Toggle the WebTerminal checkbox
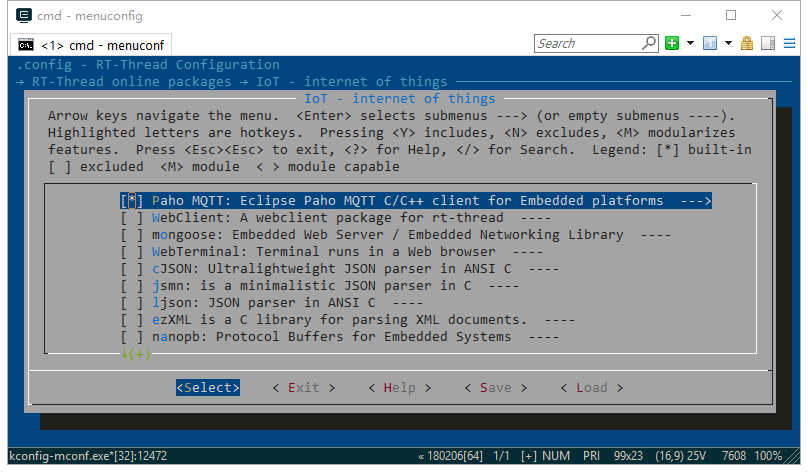The image size is (808, 472). click(131, 251)
